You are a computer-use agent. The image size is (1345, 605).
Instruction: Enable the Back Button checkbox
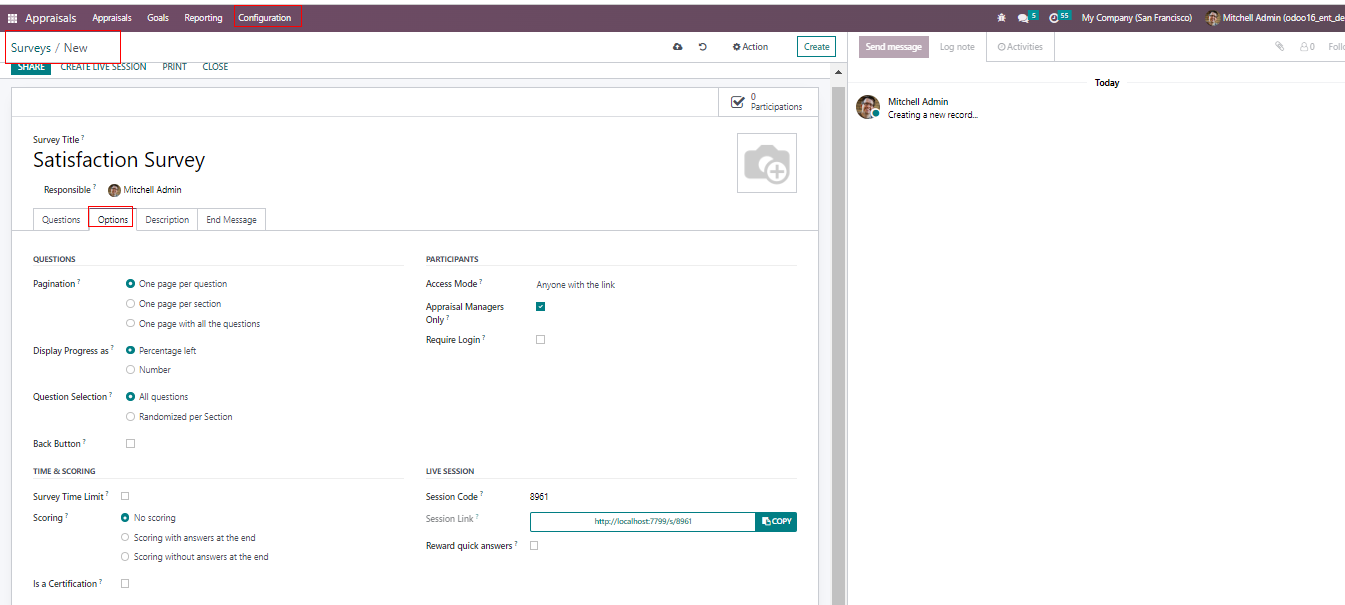tap(130, 443)
